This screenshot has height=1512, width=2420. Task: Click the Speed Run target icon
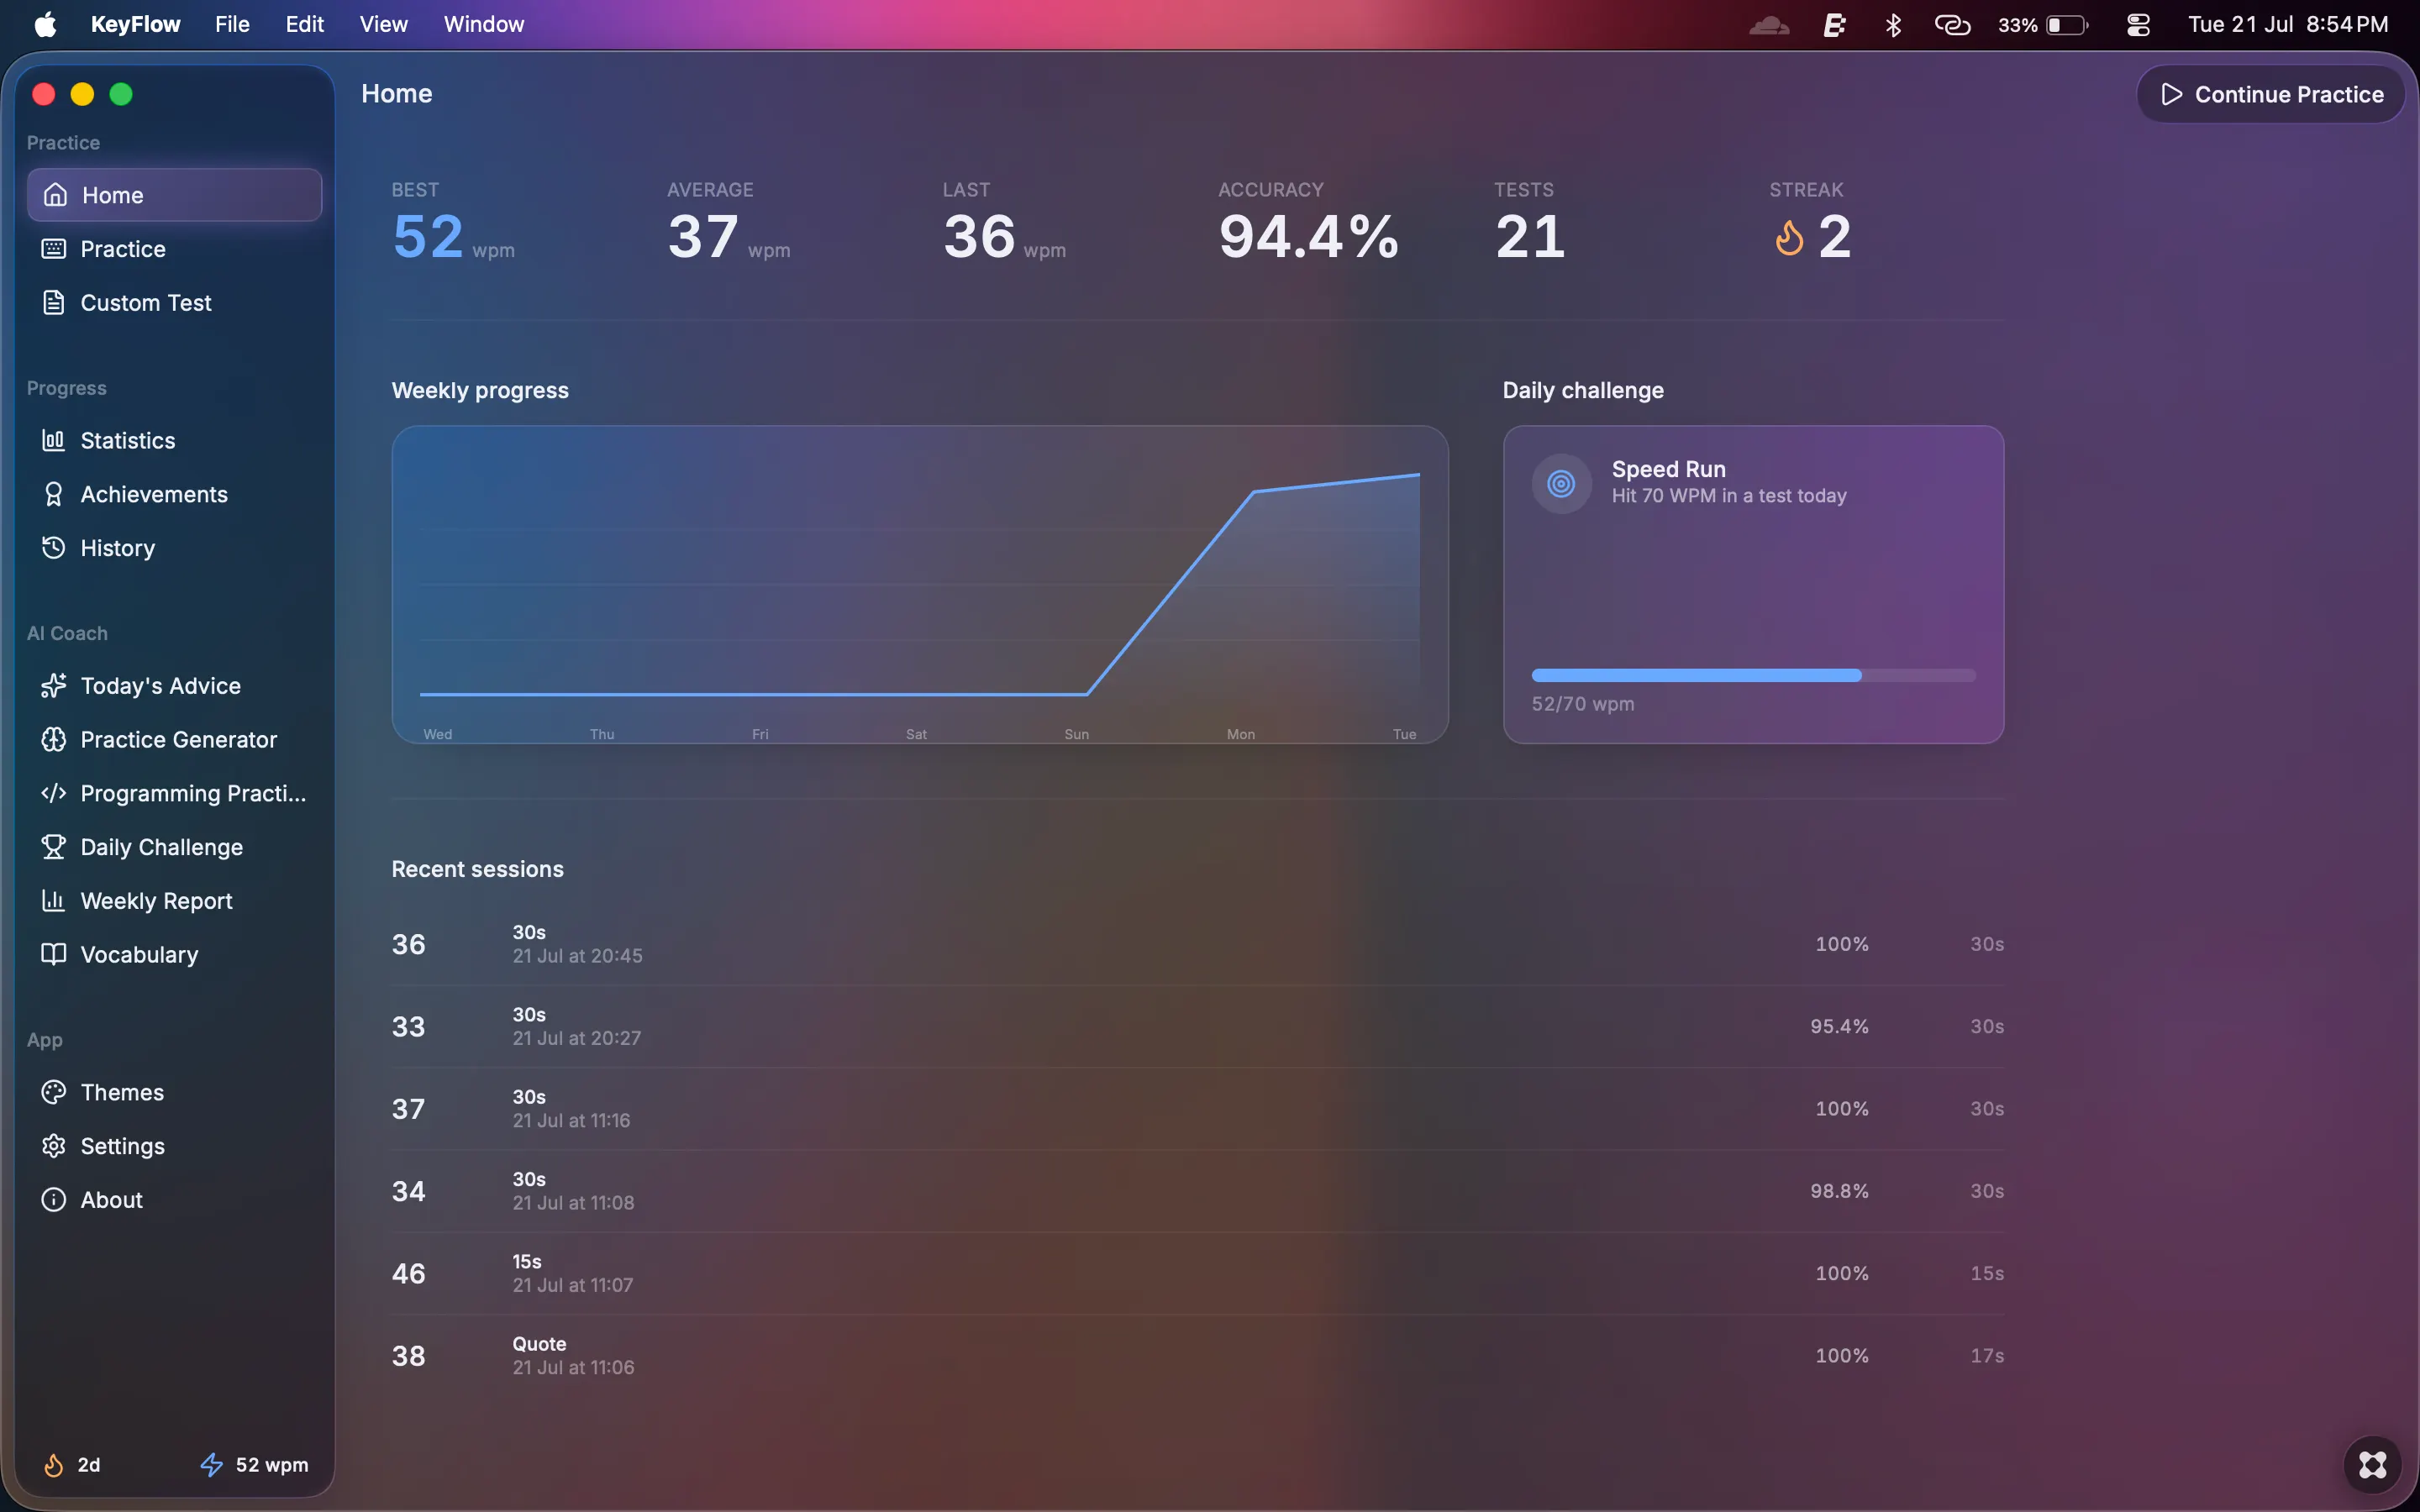pos(1561,484)
